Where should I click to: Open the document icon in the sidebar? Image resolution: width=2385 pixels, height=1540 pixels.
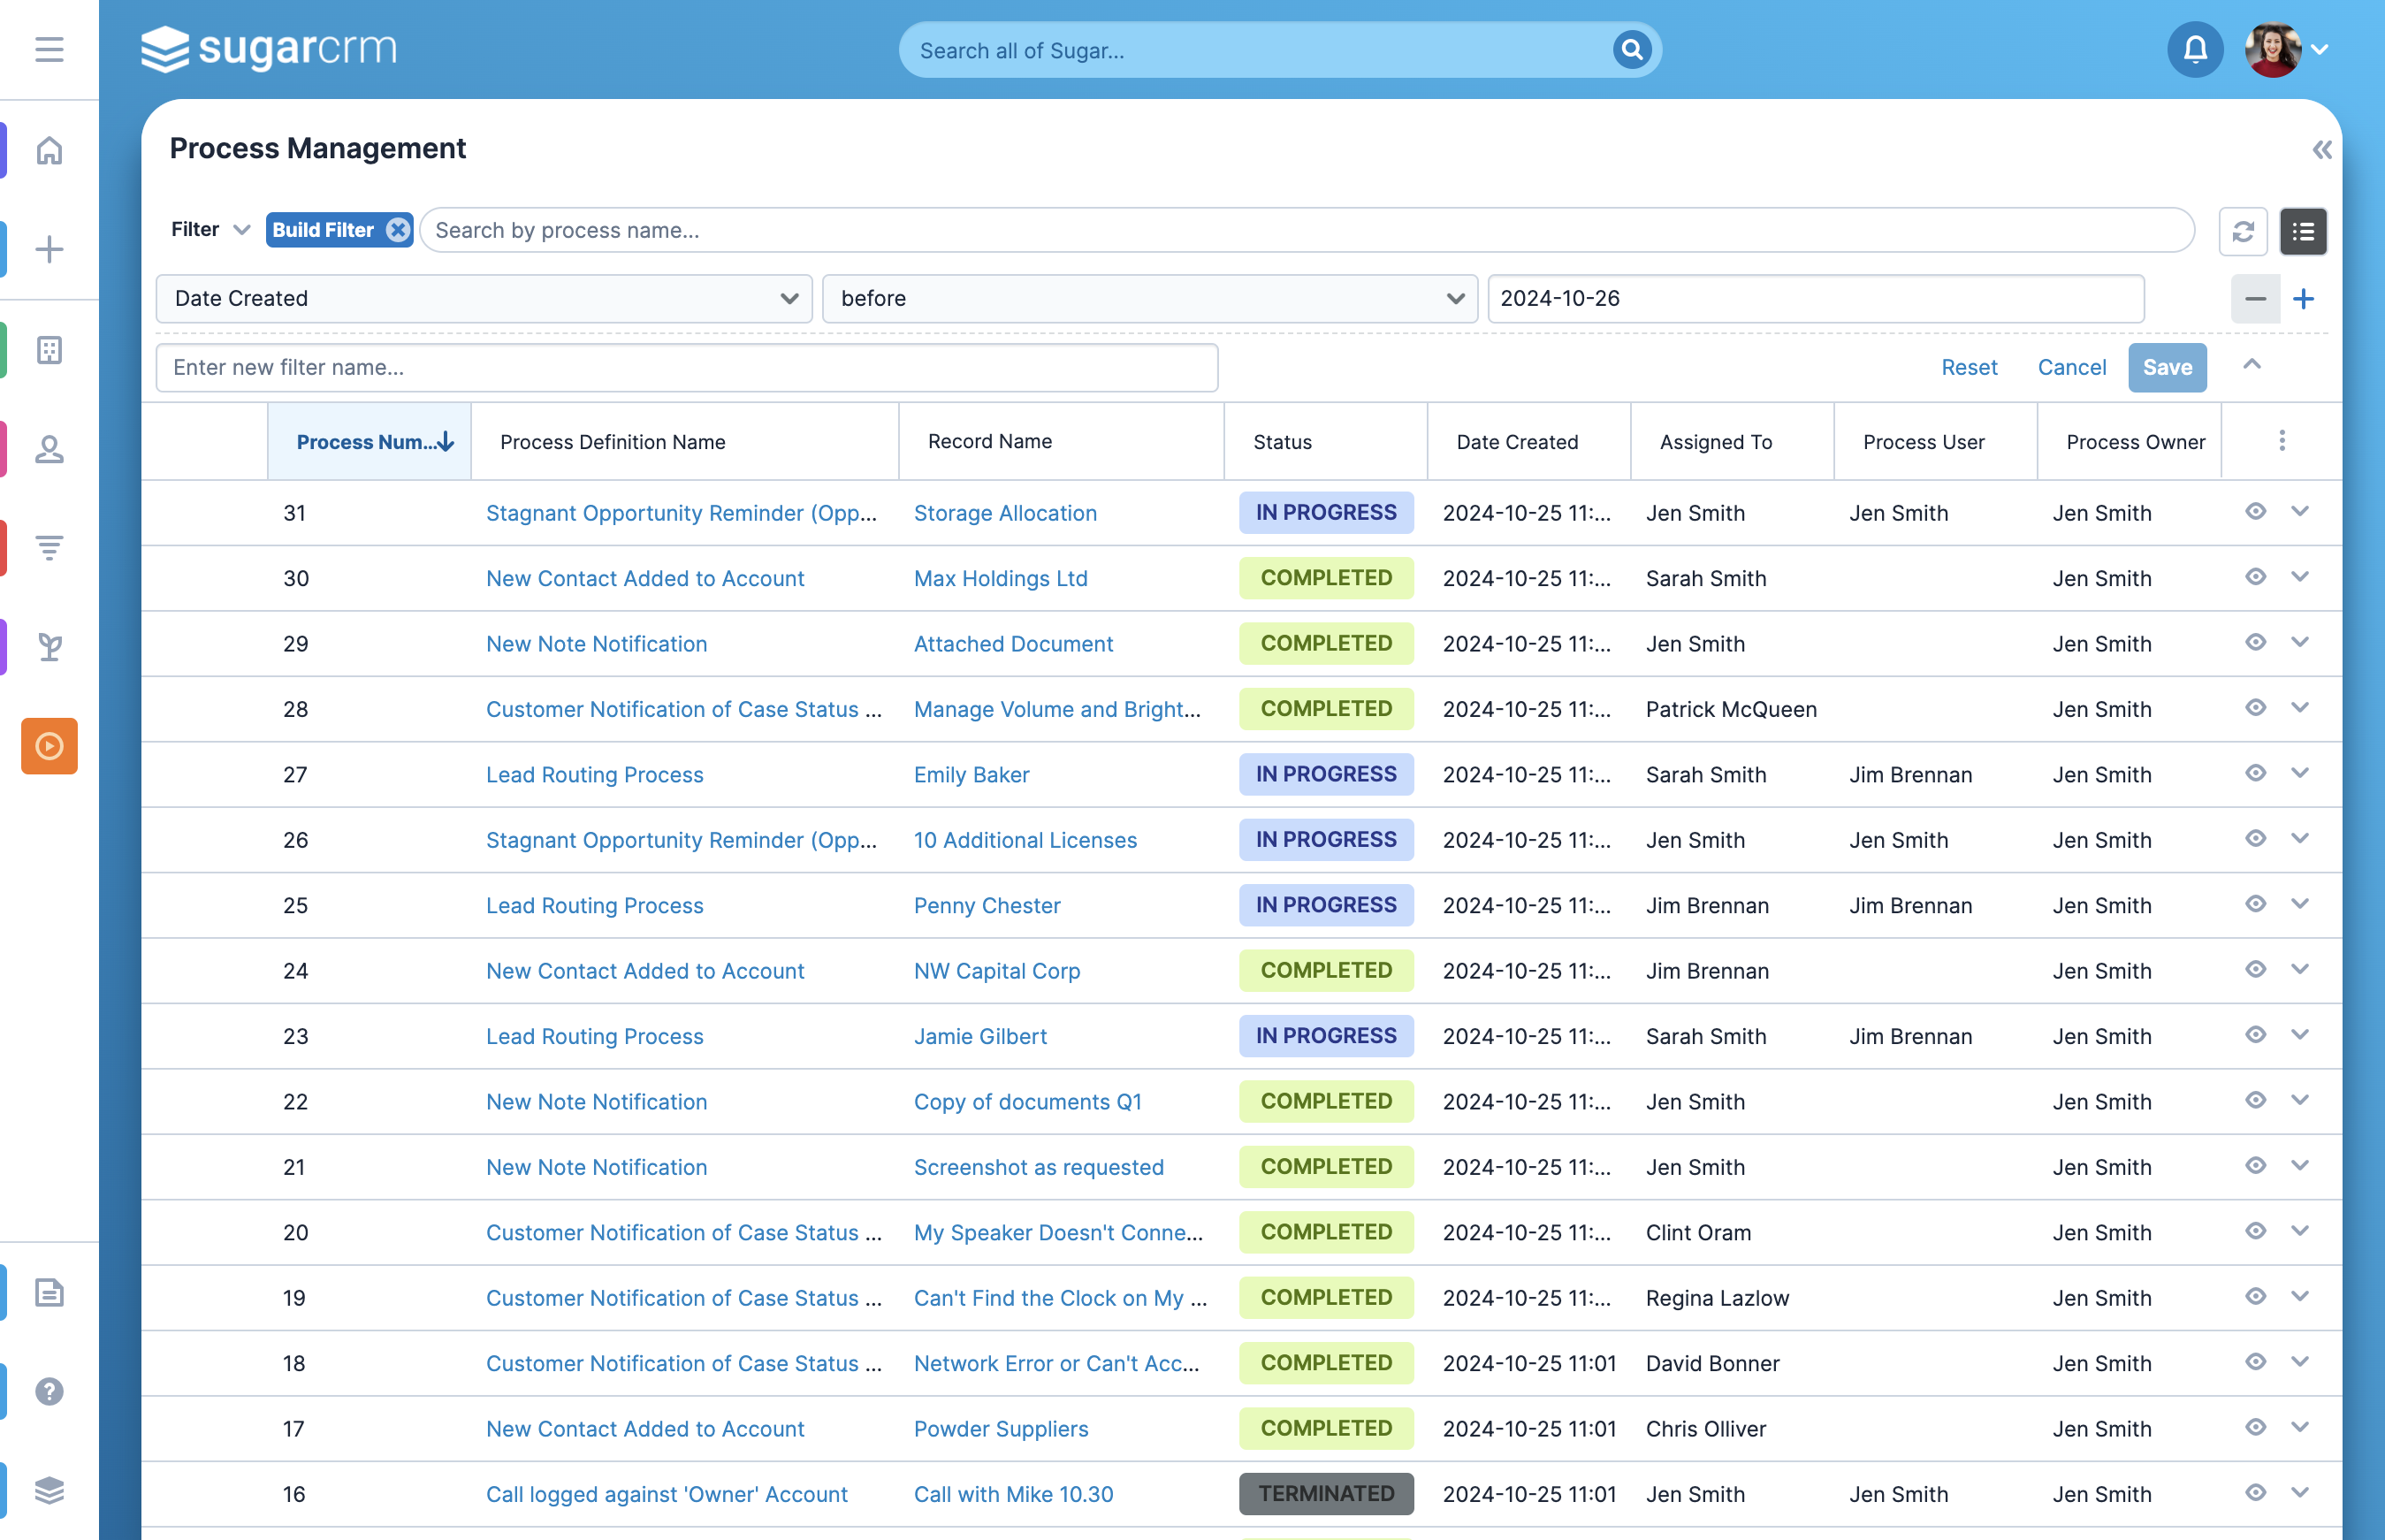tap(49, 1292)
